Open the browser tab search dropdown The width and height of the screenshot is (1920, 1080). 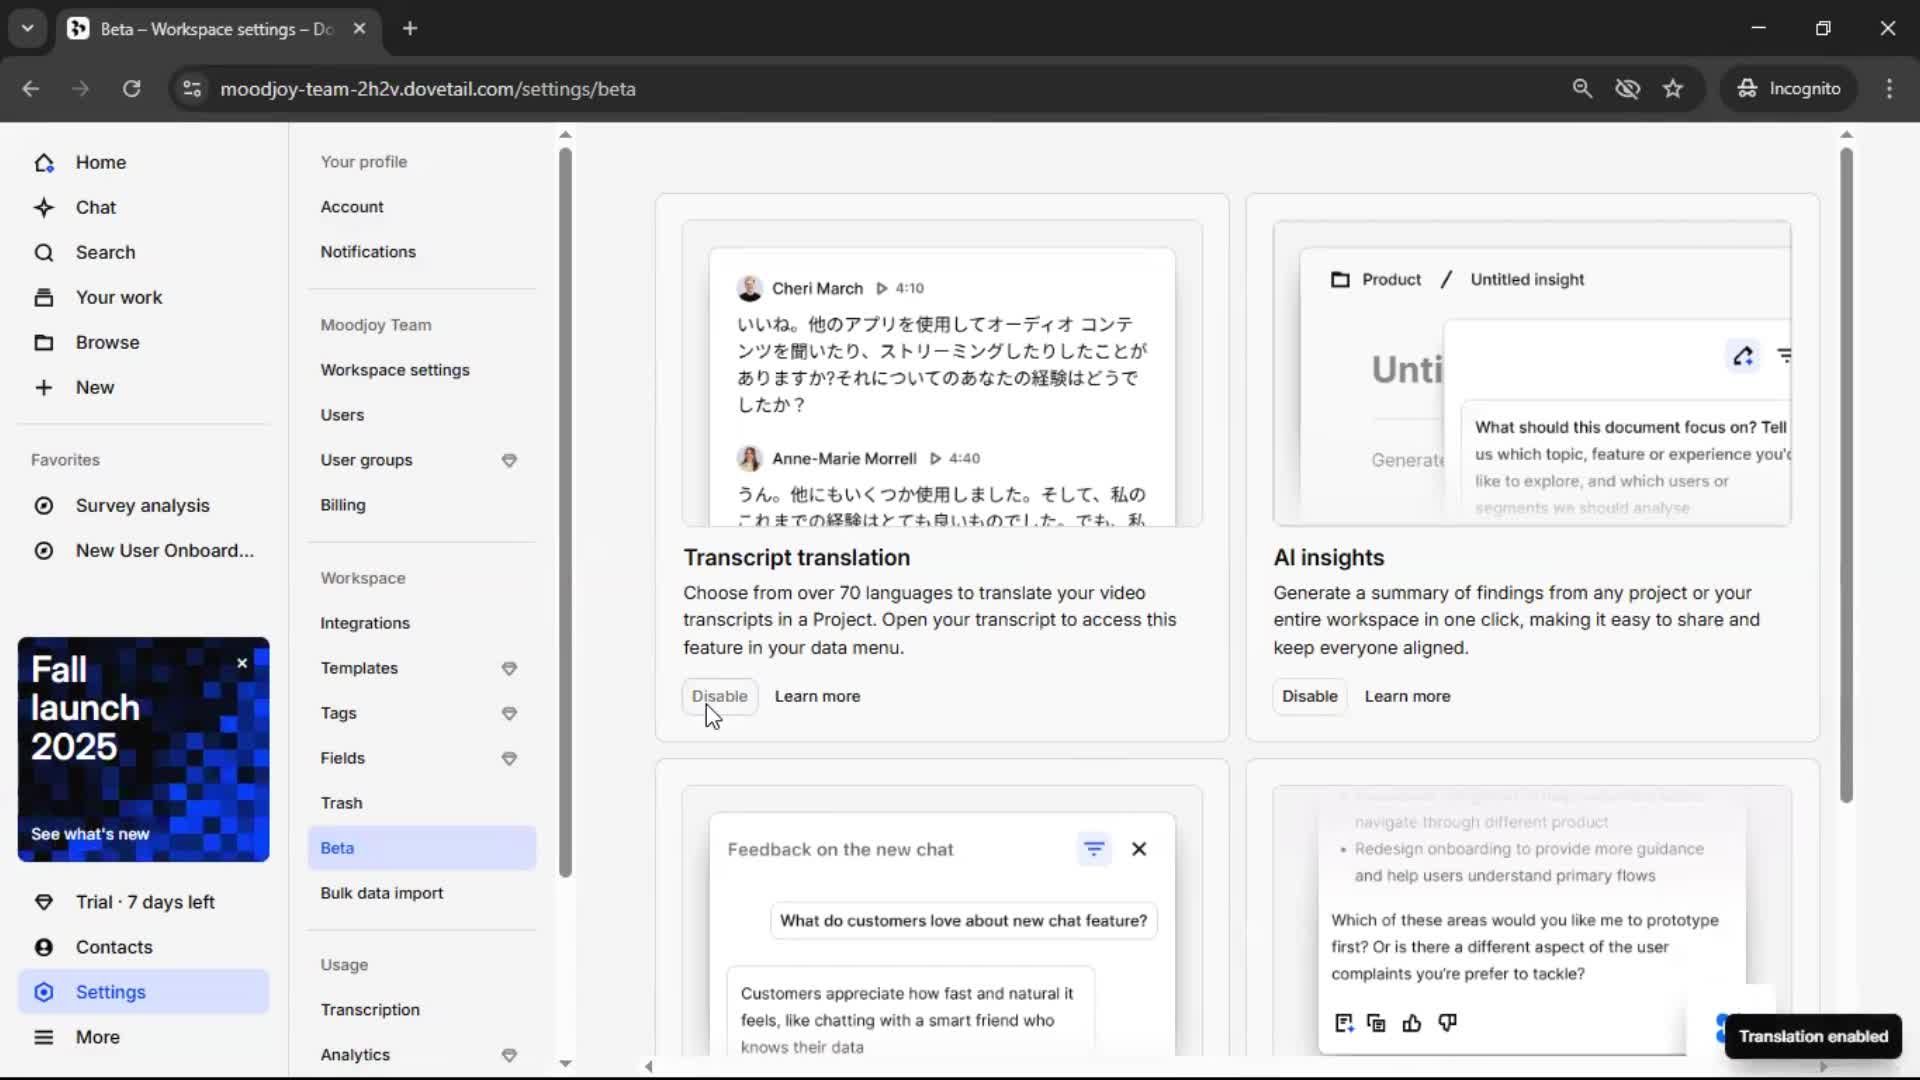(27, 28)
